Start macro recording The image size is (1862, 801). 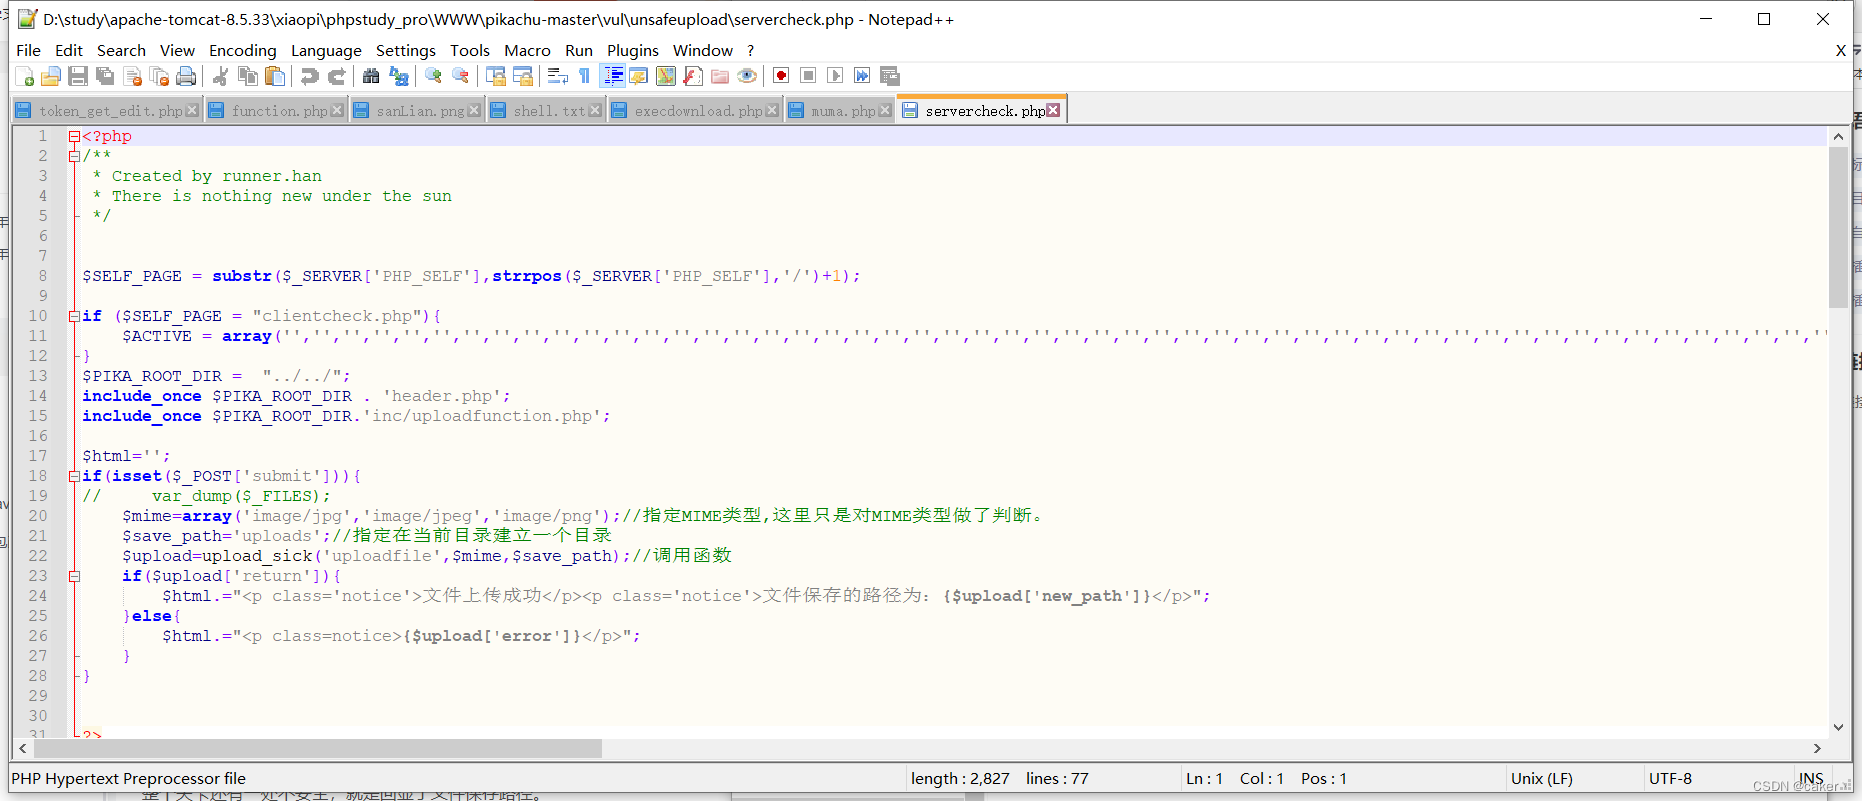[781, 76]
